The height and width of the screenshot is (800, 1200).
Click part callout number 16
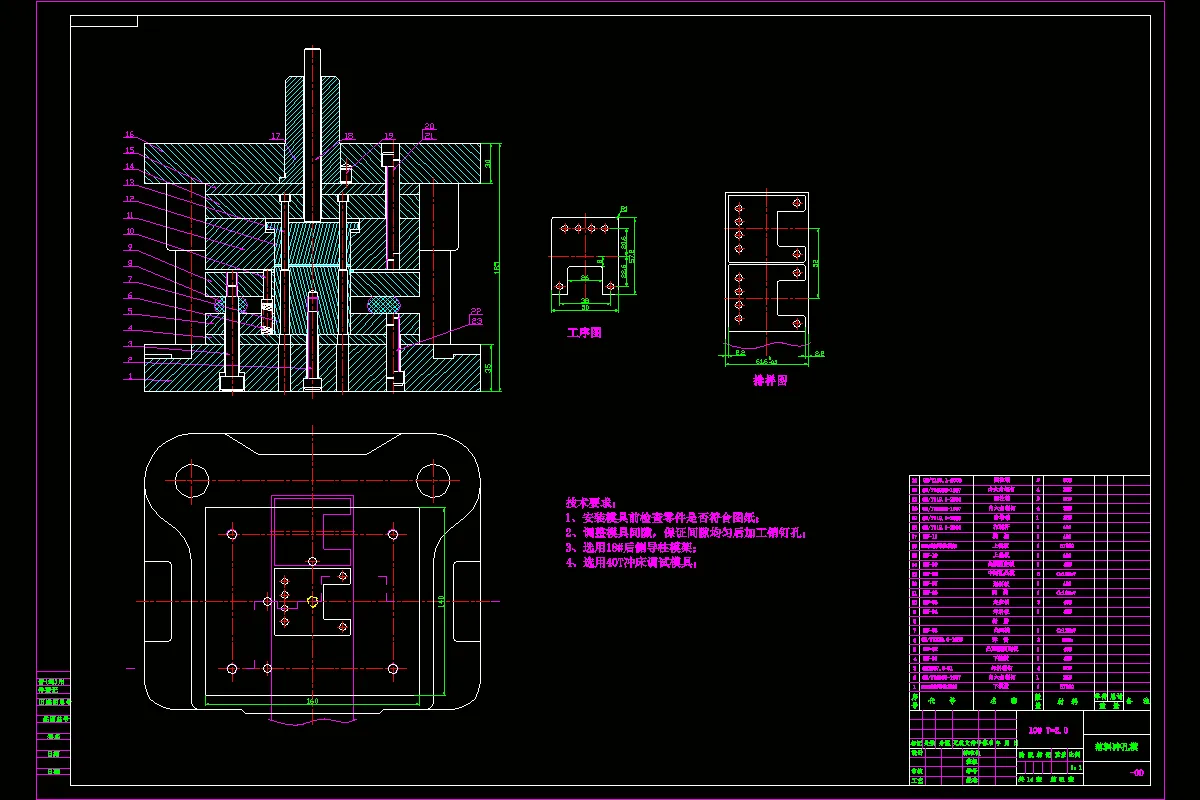pos(129,134)
